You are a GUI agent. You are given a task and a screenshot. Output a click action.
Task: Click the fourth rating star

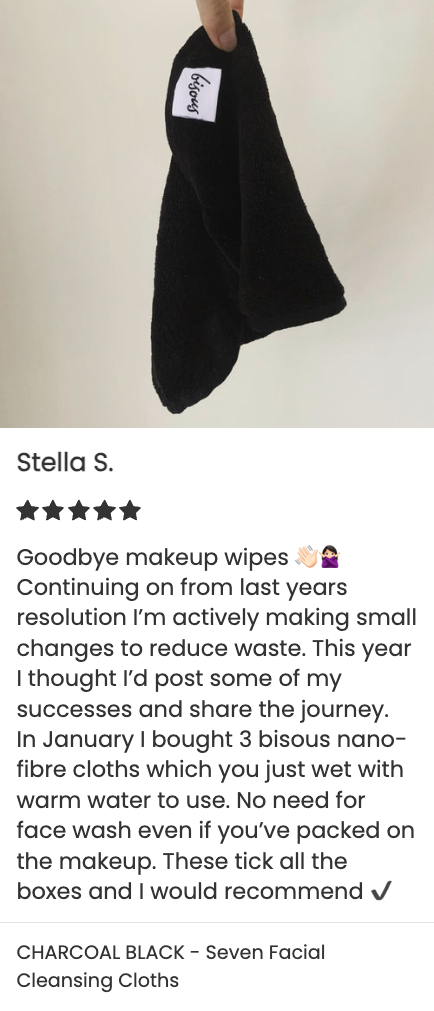(x=104, y=511)
